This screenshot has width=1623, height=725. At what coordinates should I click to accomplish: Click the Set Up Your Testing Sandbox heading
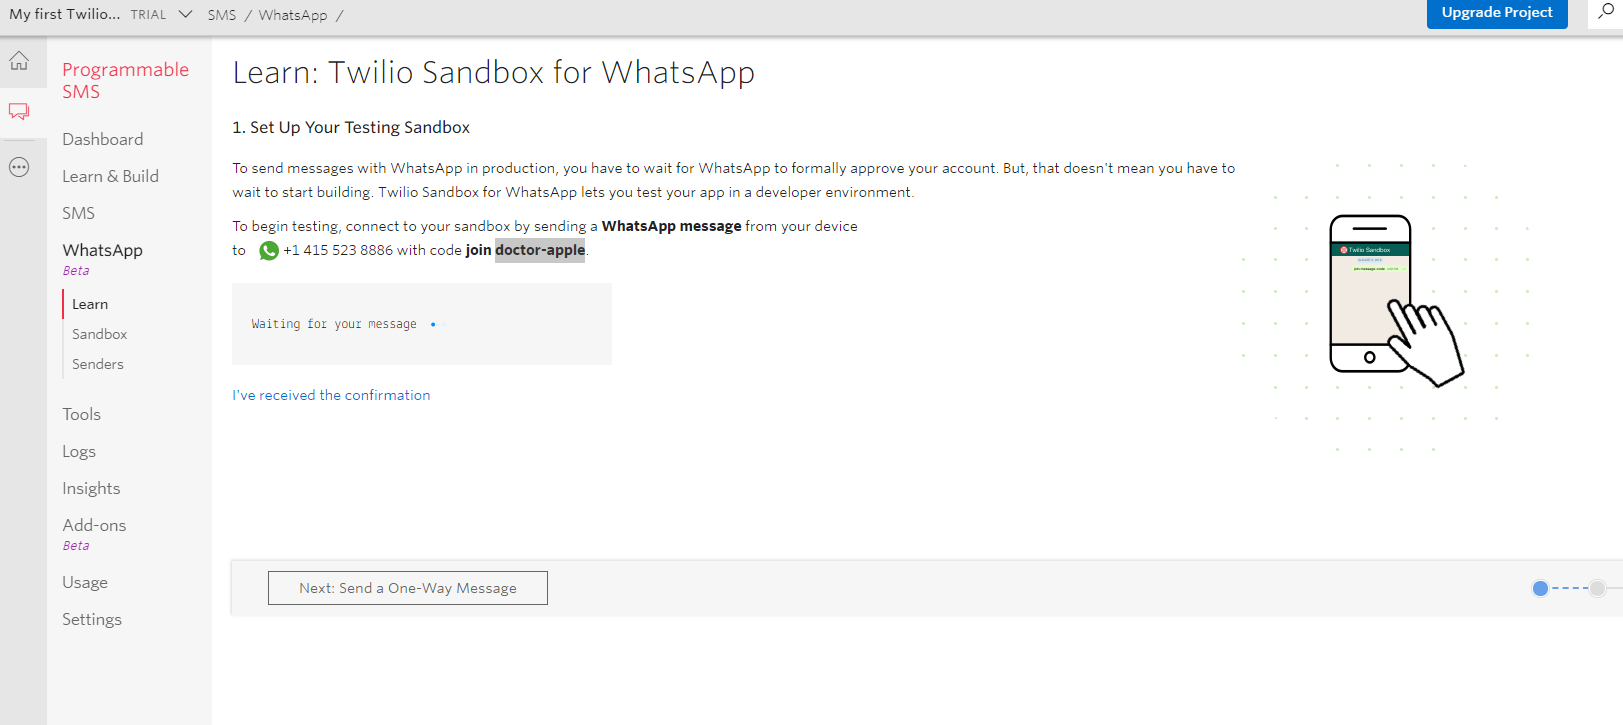[x=351, y=127]
